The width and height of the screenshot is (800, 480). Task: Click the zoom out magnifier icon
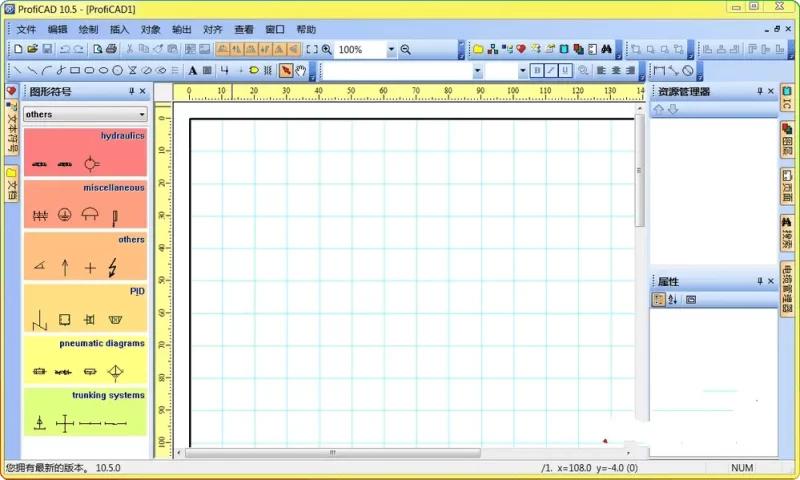click(x=406, y=49)
